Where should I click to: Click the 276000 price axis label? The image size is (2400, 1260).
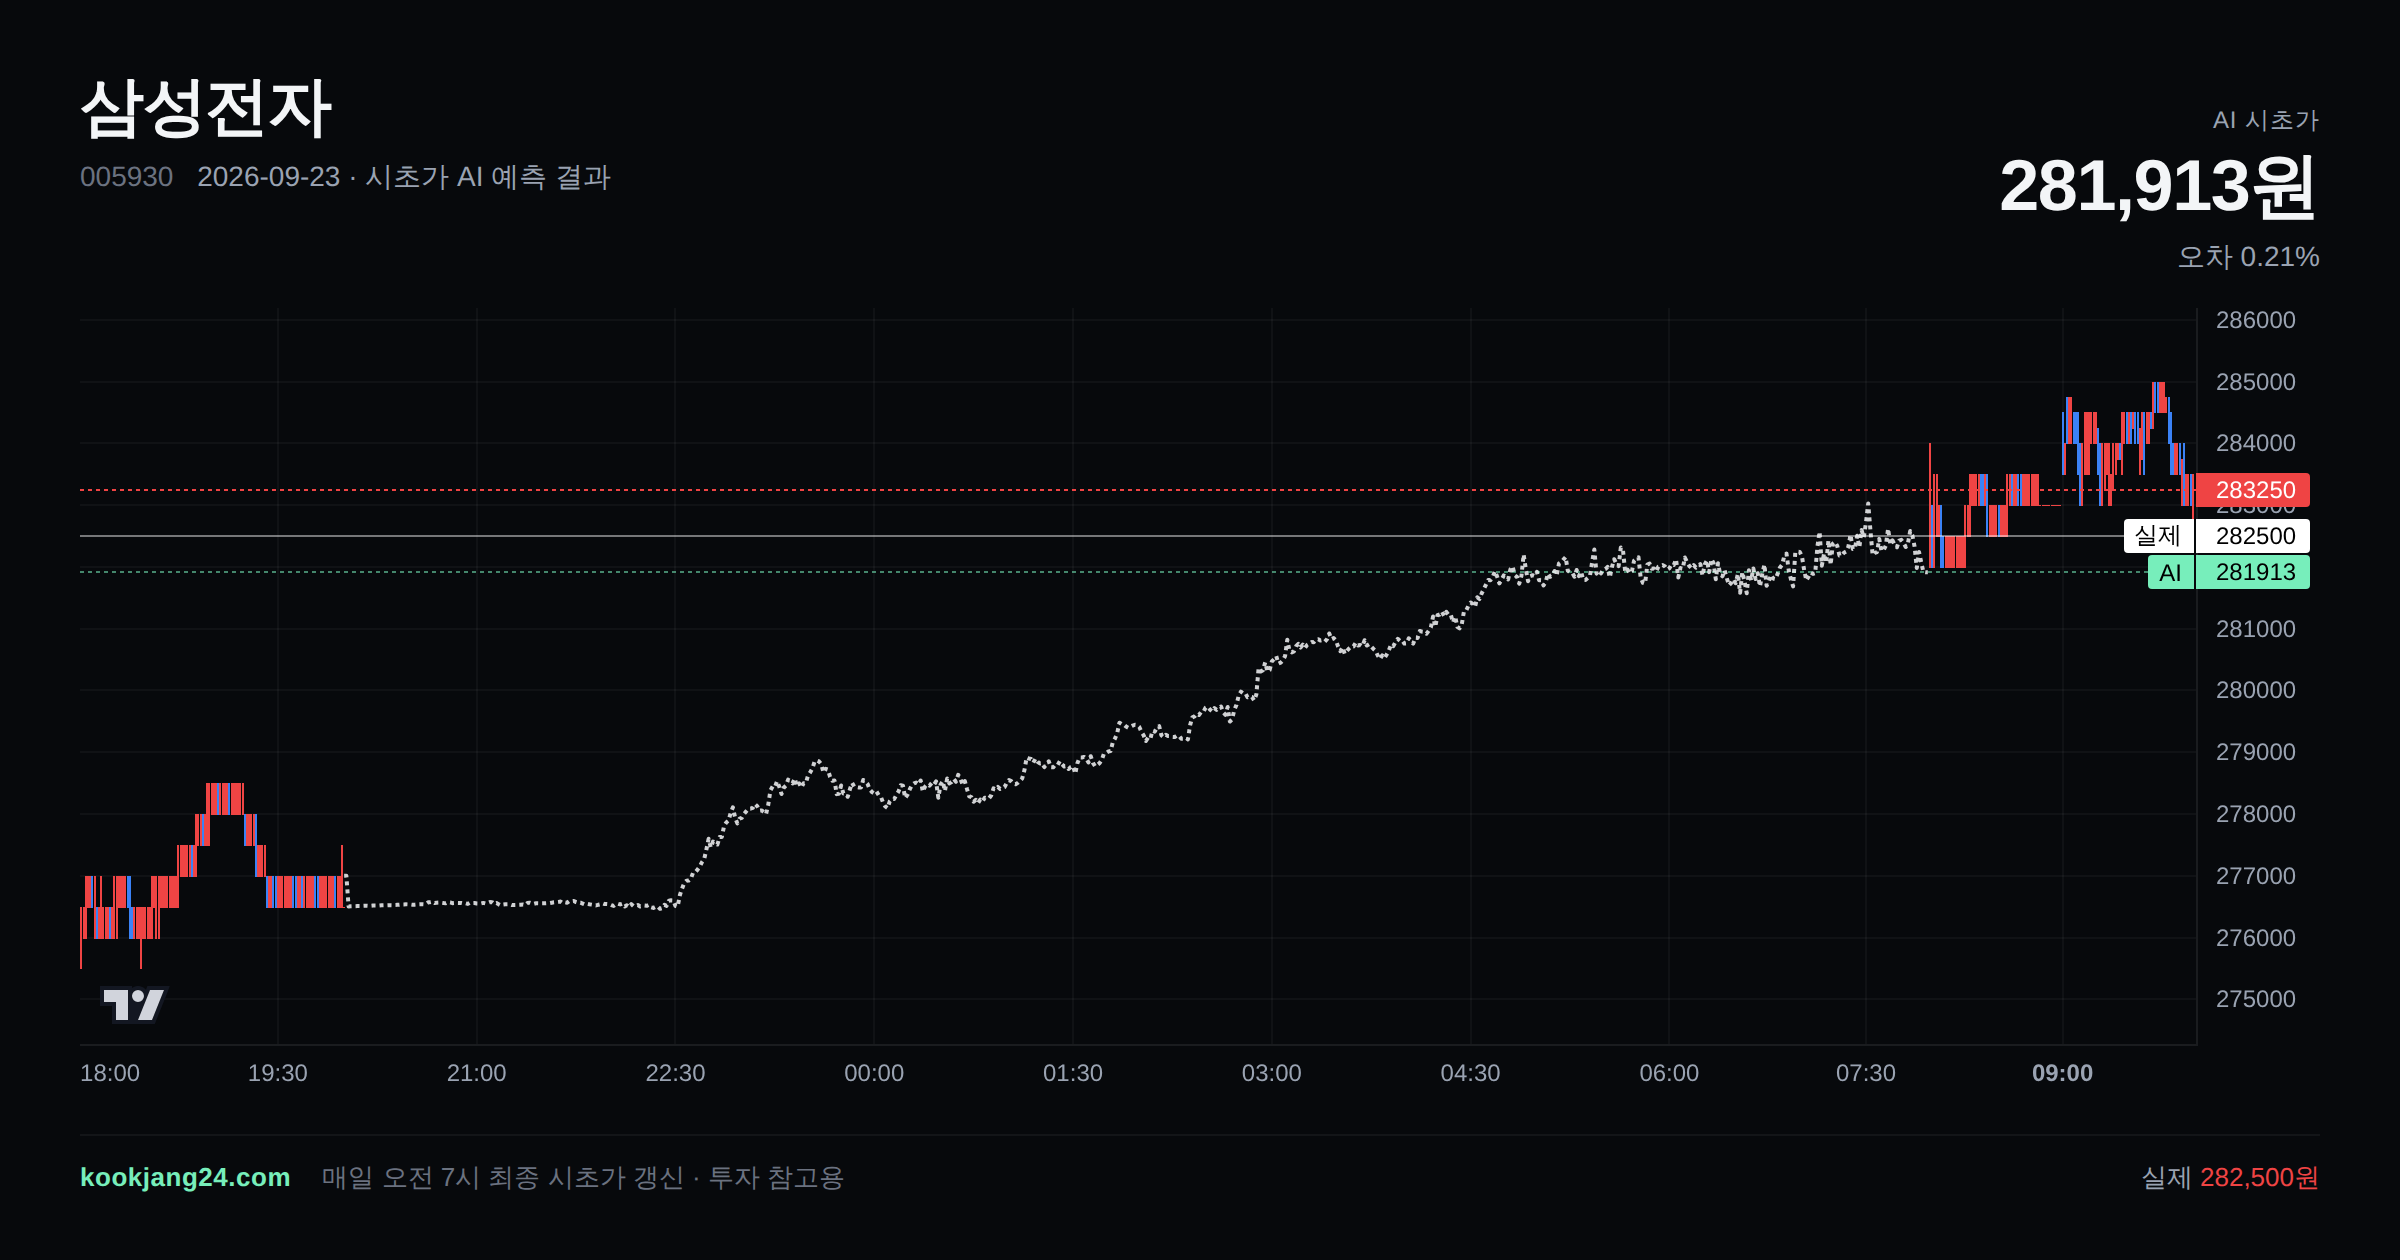tap(2255, 938)
